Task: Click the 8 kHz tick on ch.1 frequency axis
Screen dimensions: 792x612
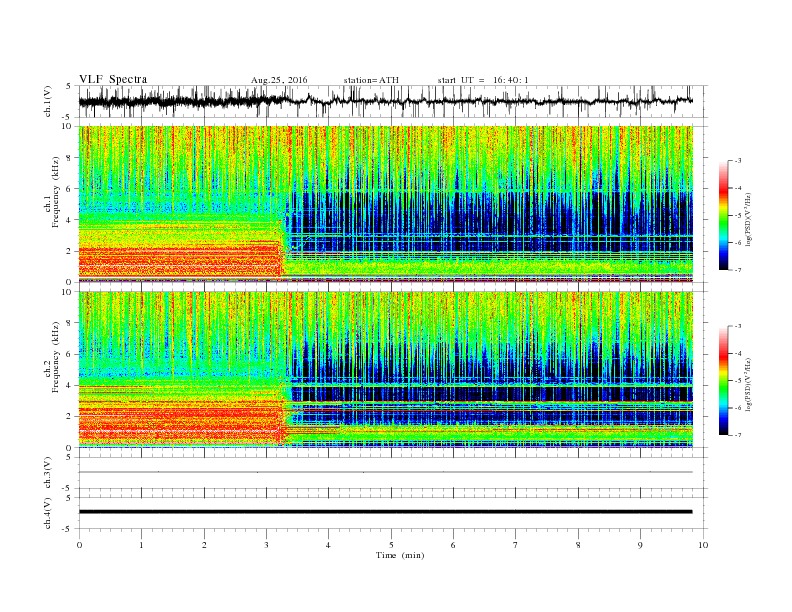Action: point(70,158)
